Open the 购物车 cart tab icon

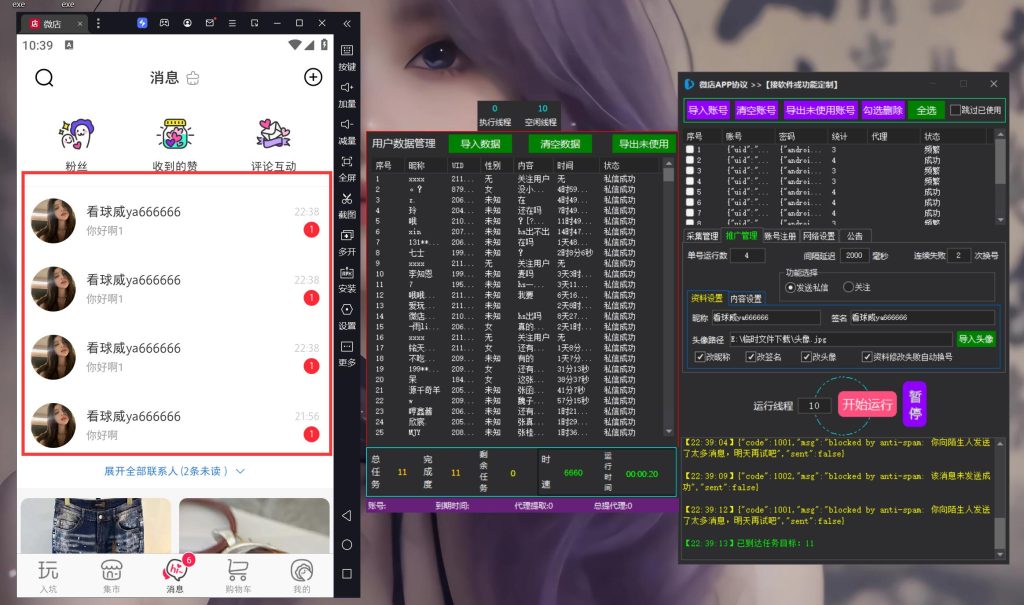coord(238,570)
